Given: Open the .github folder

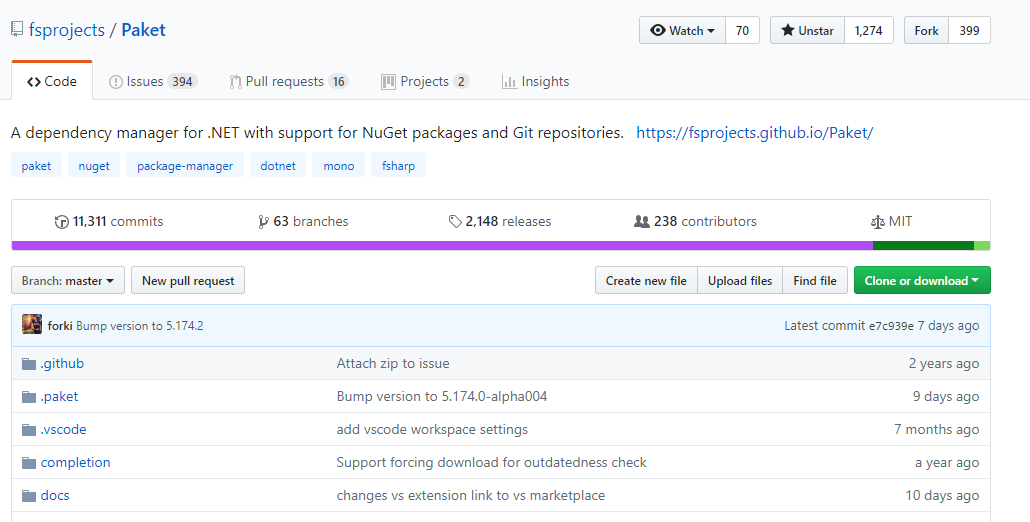Looking at the screenshot, I should coord(62,363).
